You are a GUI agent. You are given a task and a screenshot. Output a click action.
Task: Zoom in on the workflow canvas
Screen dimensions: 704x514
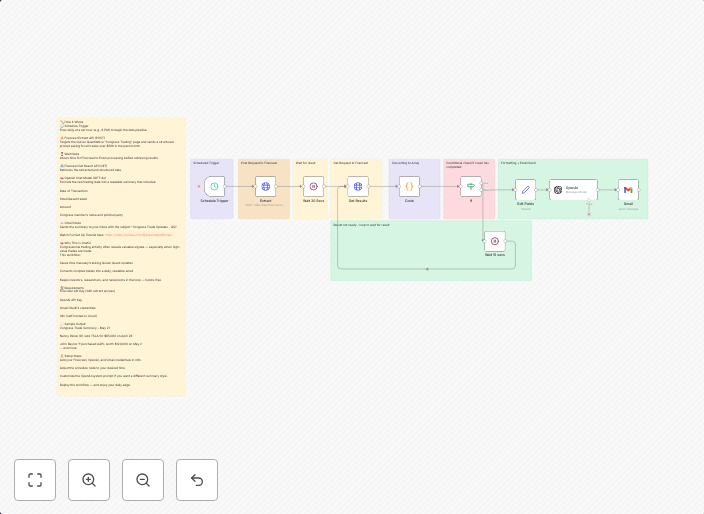(89, 480)
